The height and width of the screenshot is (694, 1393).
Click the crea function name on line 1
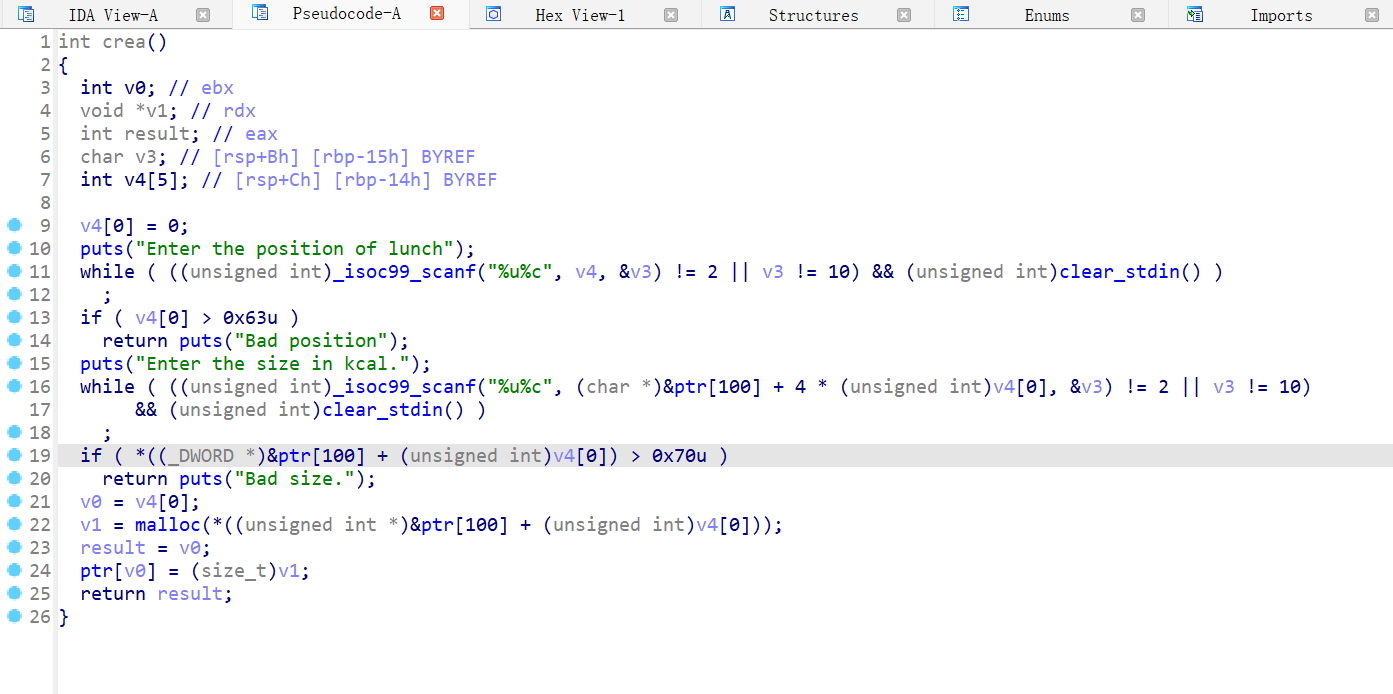pos(124,42)
